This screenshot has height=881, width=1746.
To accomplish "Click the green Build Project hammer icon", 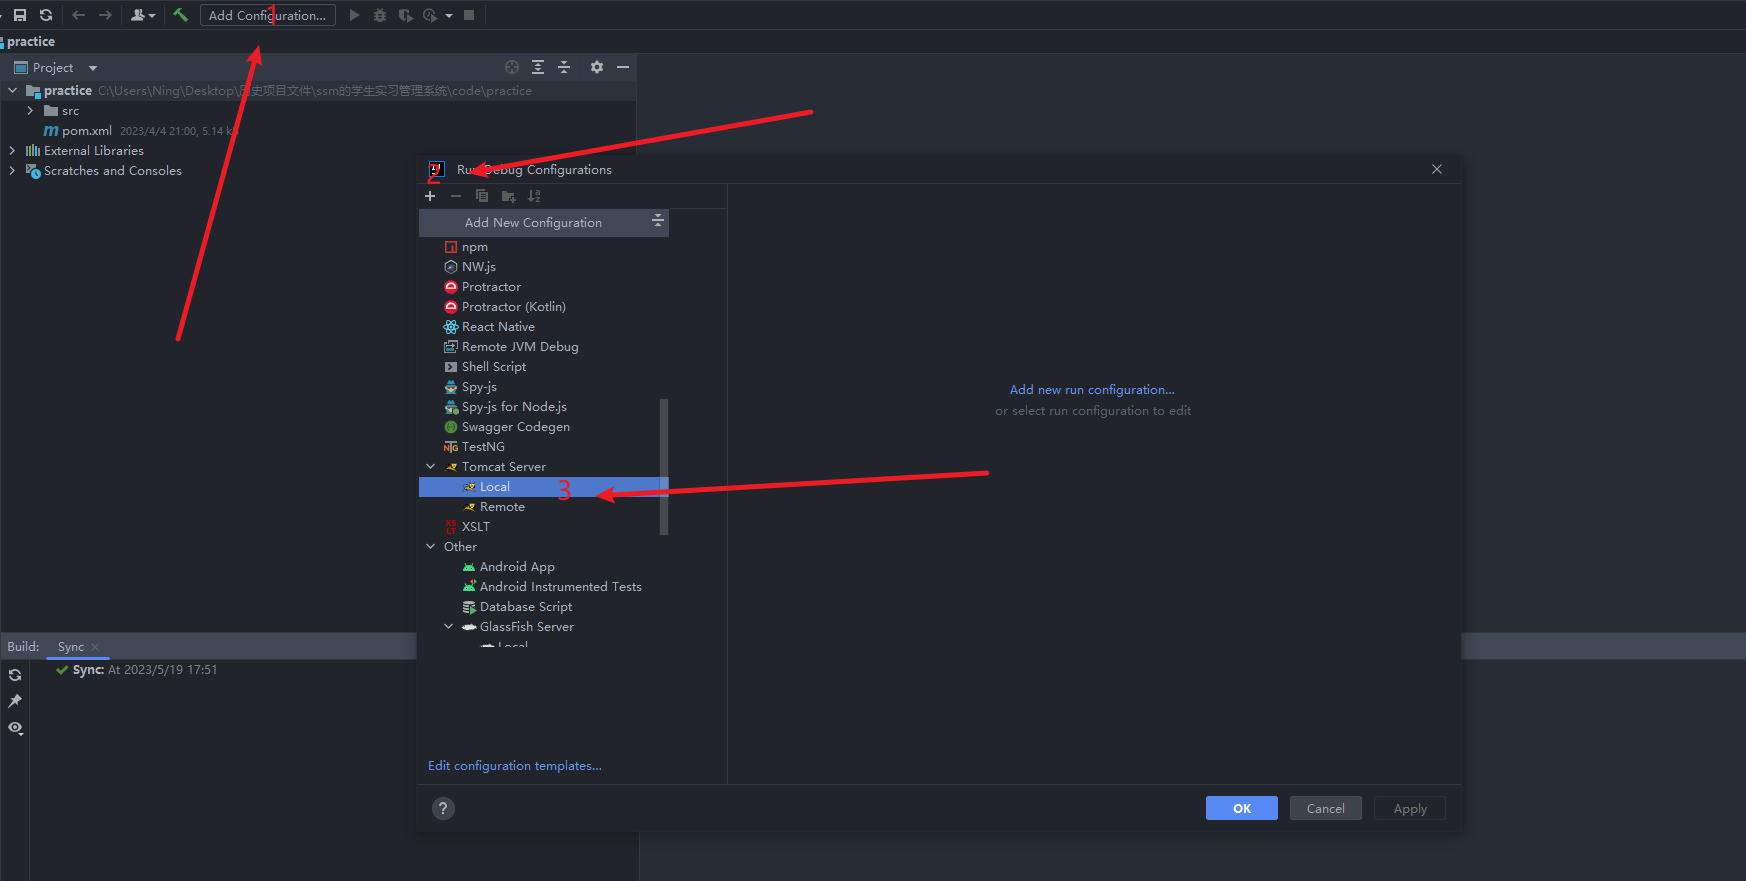I will 180,15.
